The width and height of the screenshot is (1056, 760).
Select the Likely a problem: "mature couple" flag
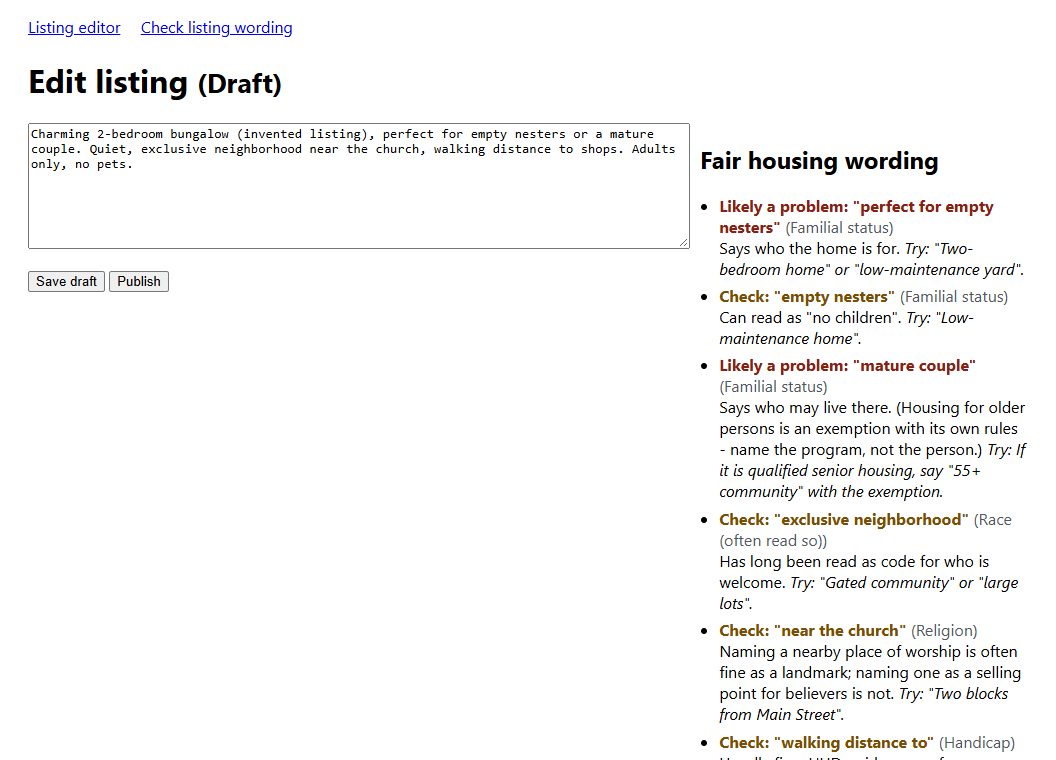pos(847,366)
